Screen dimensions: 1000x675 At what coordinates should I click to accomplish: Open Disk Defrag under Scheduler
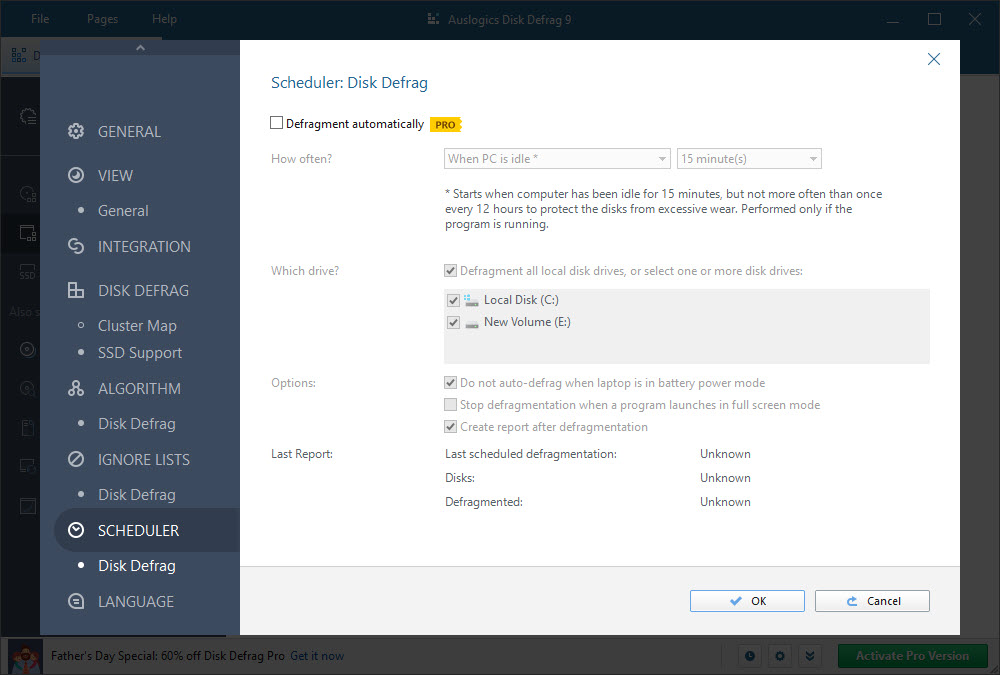click(136, 565)
